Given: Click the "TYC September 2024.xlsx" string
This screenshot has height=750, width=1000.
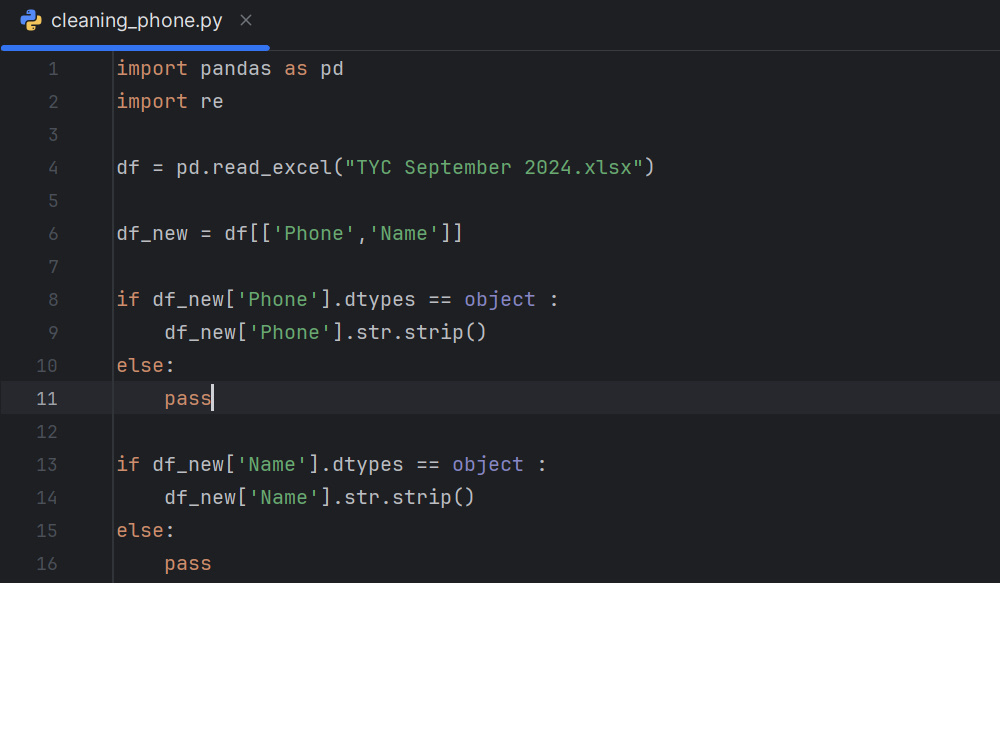Looking at the screenshot, I should click(x=494, y=168).
